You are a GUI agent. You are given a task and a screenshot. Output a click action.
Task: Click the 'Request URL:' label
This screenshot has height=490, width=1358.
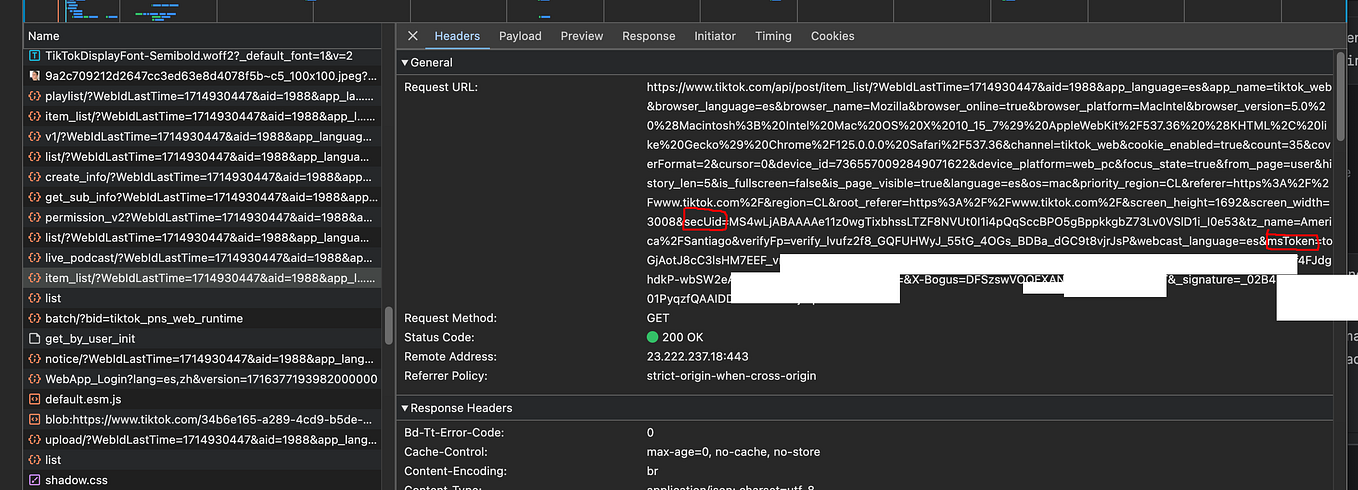[441, 88]
